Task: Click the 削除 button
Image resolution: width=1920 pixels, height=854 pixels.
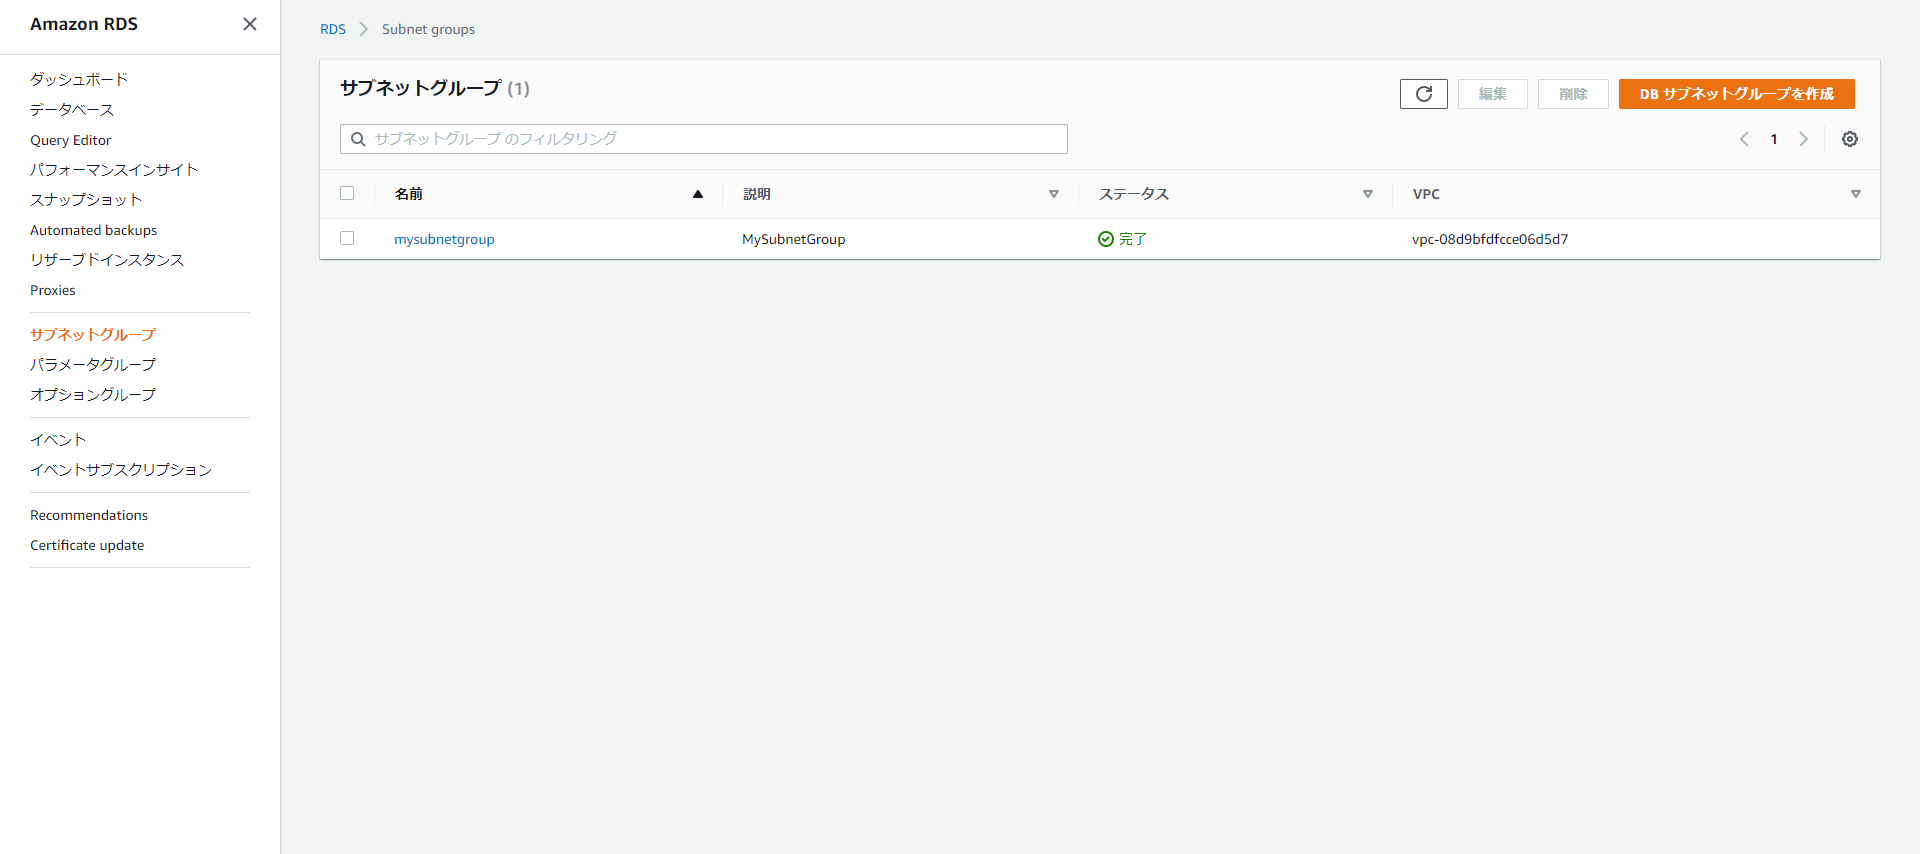Action: pyautogui.click(x=1573, y=94)
